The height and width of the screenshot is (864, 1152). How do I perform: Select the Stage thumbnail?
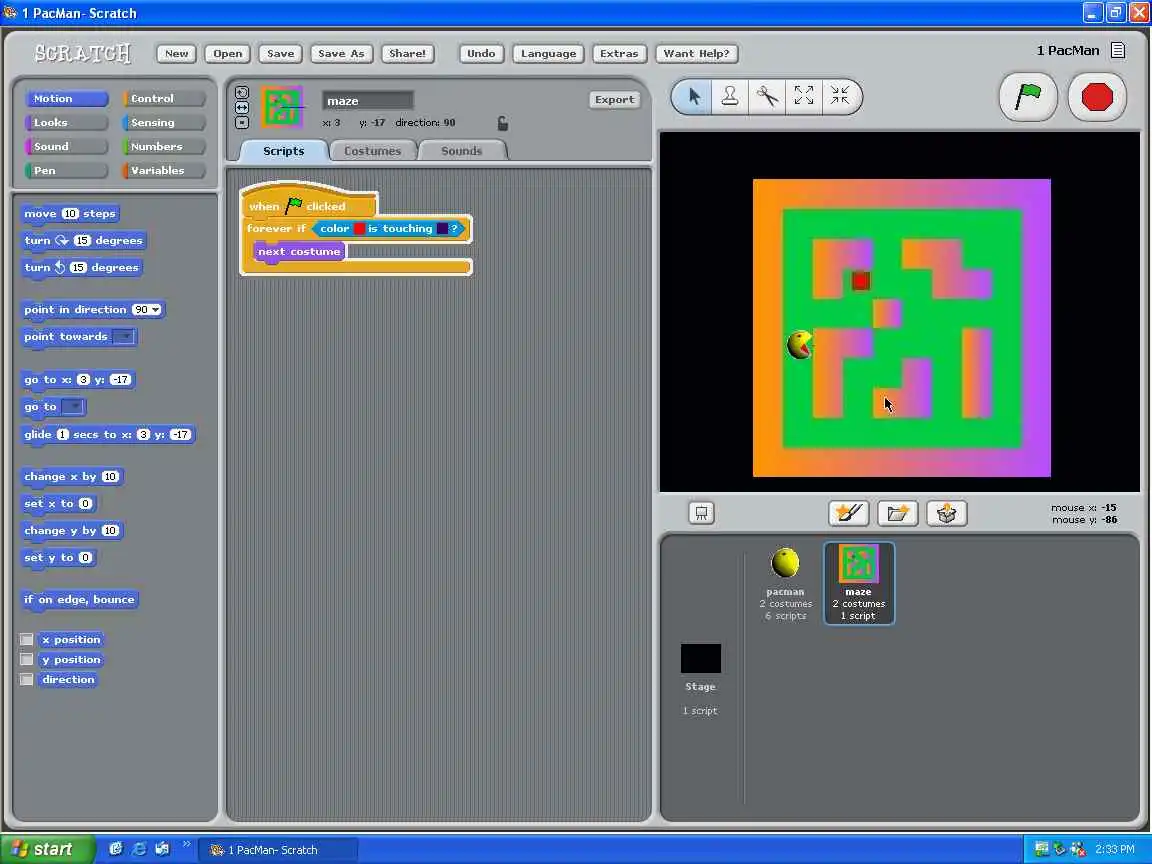(701, 658)
